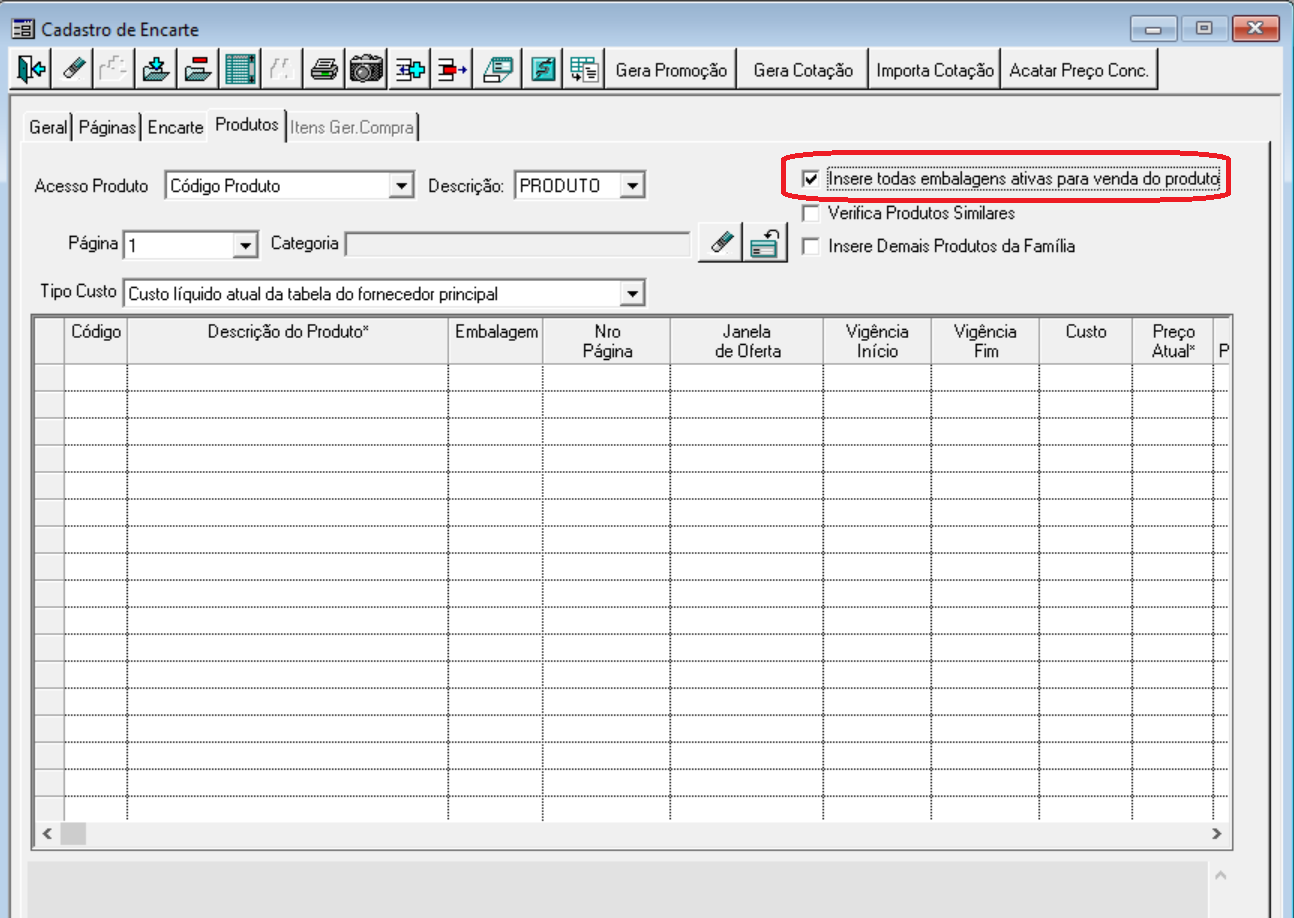The height and width of the screenshot is (918, 1294).
Task: Click the horizontal scrollbar thumb under the grid
Action: click(73, 833)
